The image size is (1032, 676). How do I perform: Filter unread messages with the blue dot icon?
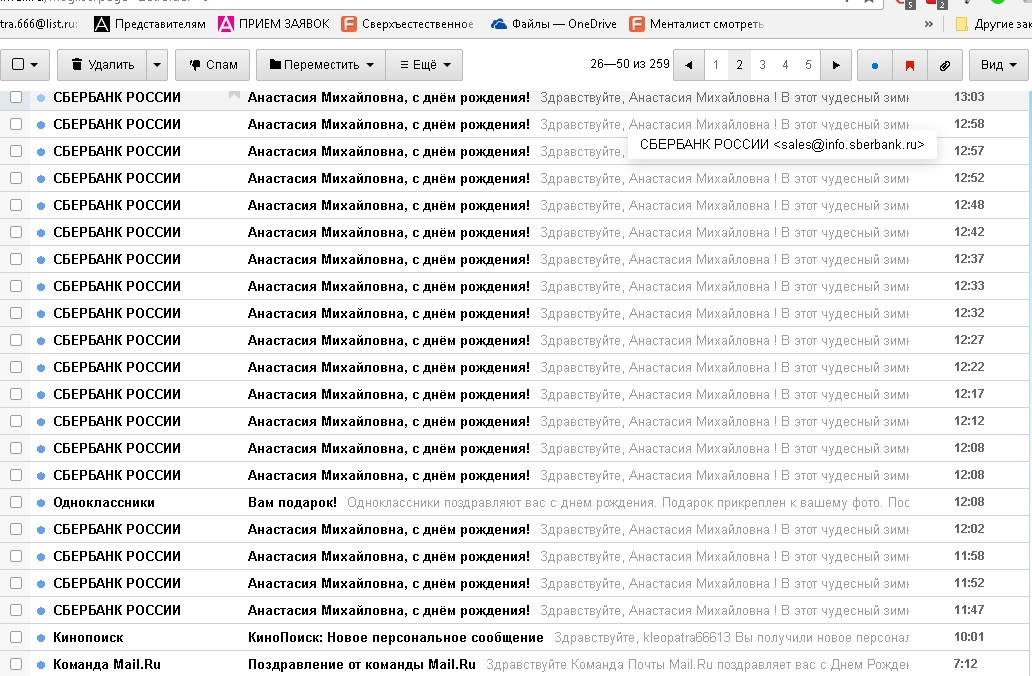875,65
